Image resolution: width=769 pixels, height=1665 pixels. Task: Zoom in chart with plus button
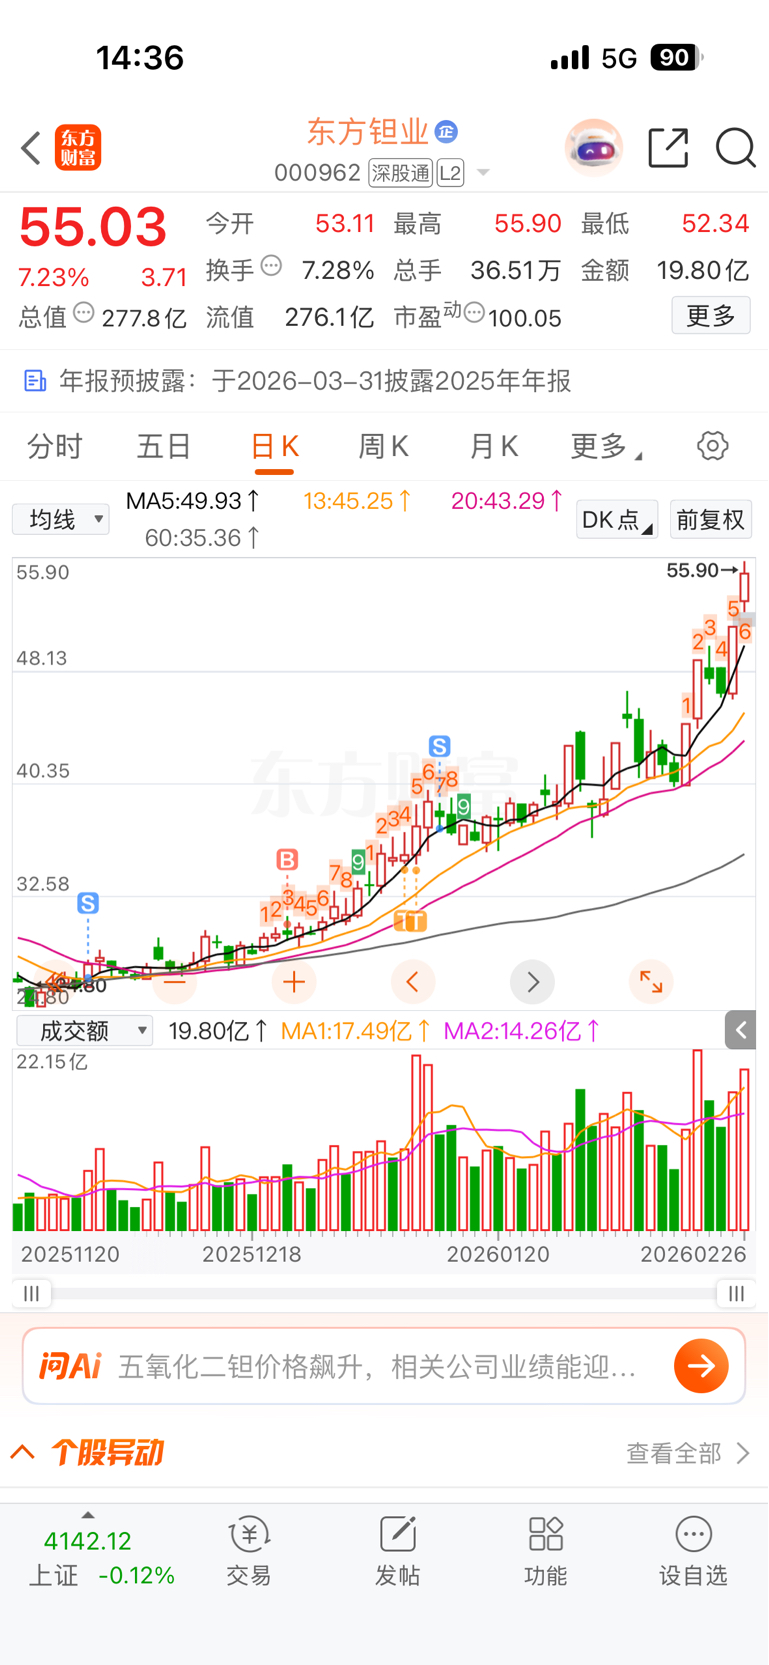[x=294, y=982]
